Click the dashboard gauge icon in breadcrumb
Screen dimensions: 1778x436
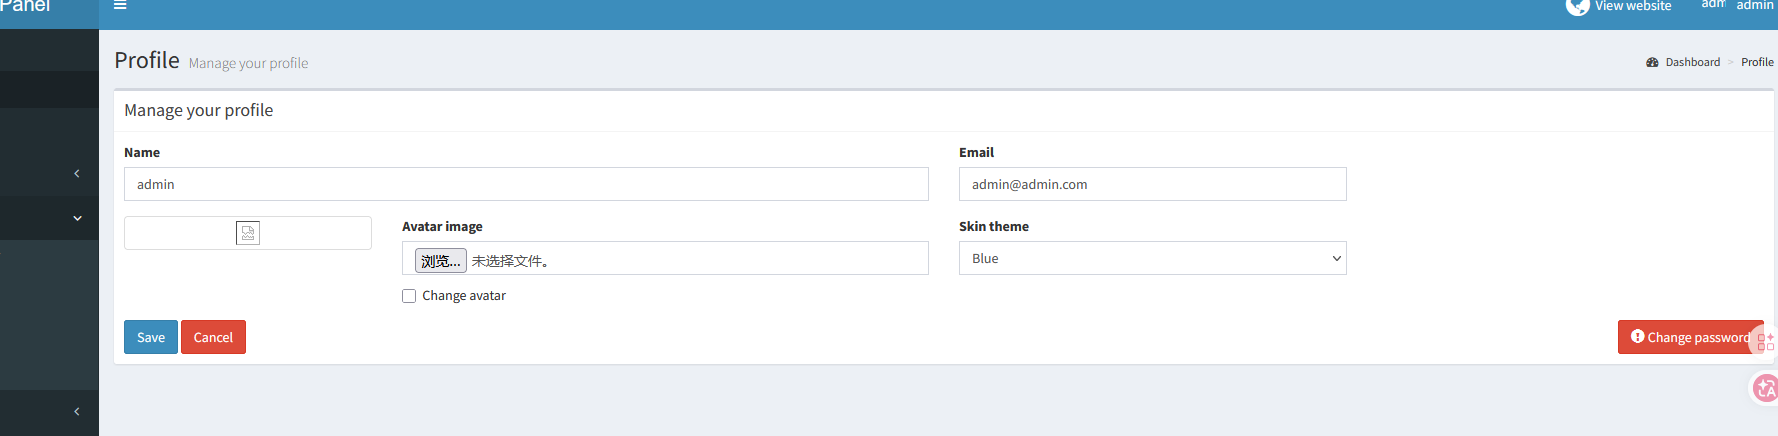[1652, 62]
